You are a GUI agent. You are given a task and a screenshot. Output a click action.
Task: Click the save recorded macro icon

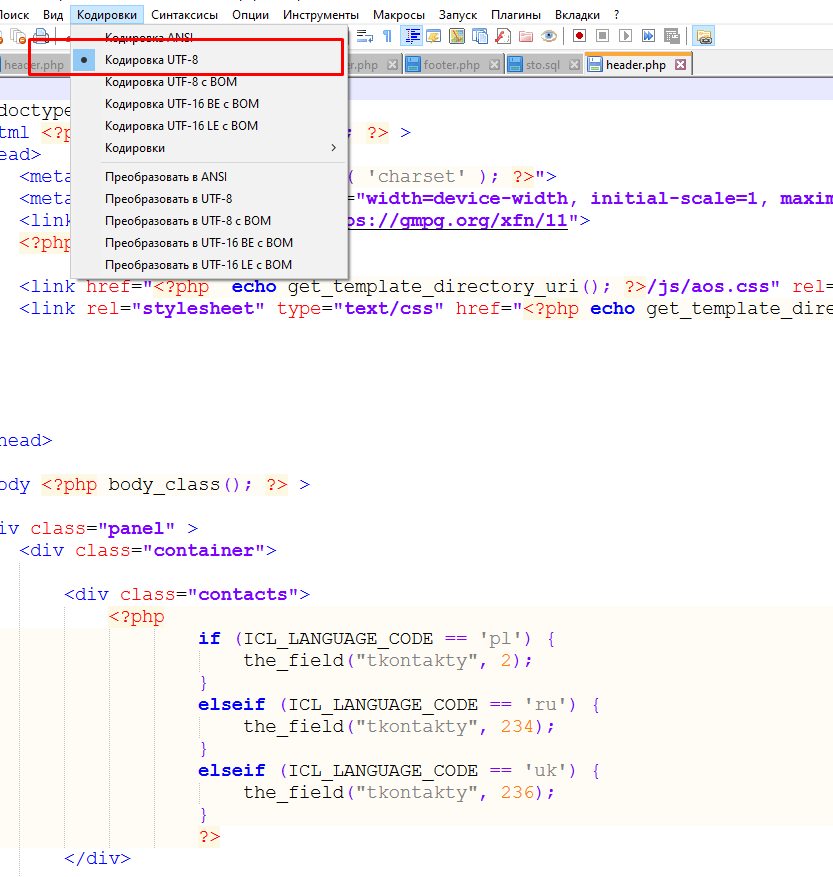[x=671, y=36]
